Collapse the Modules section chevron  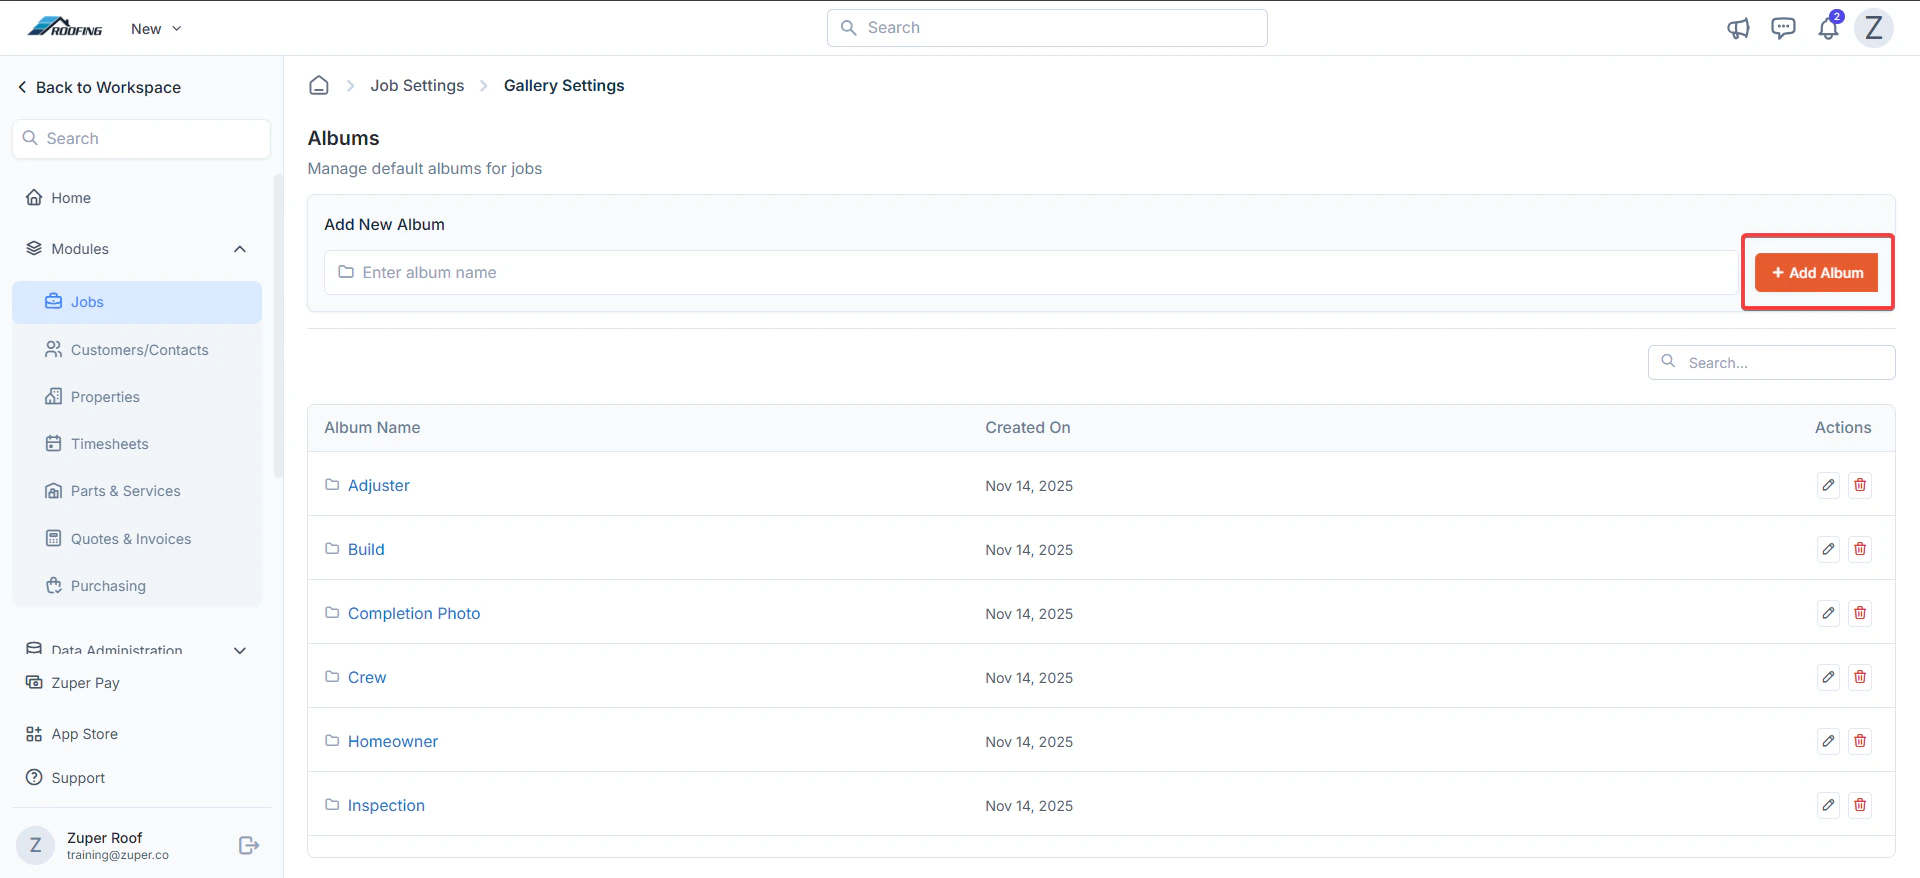coord(240,249)
